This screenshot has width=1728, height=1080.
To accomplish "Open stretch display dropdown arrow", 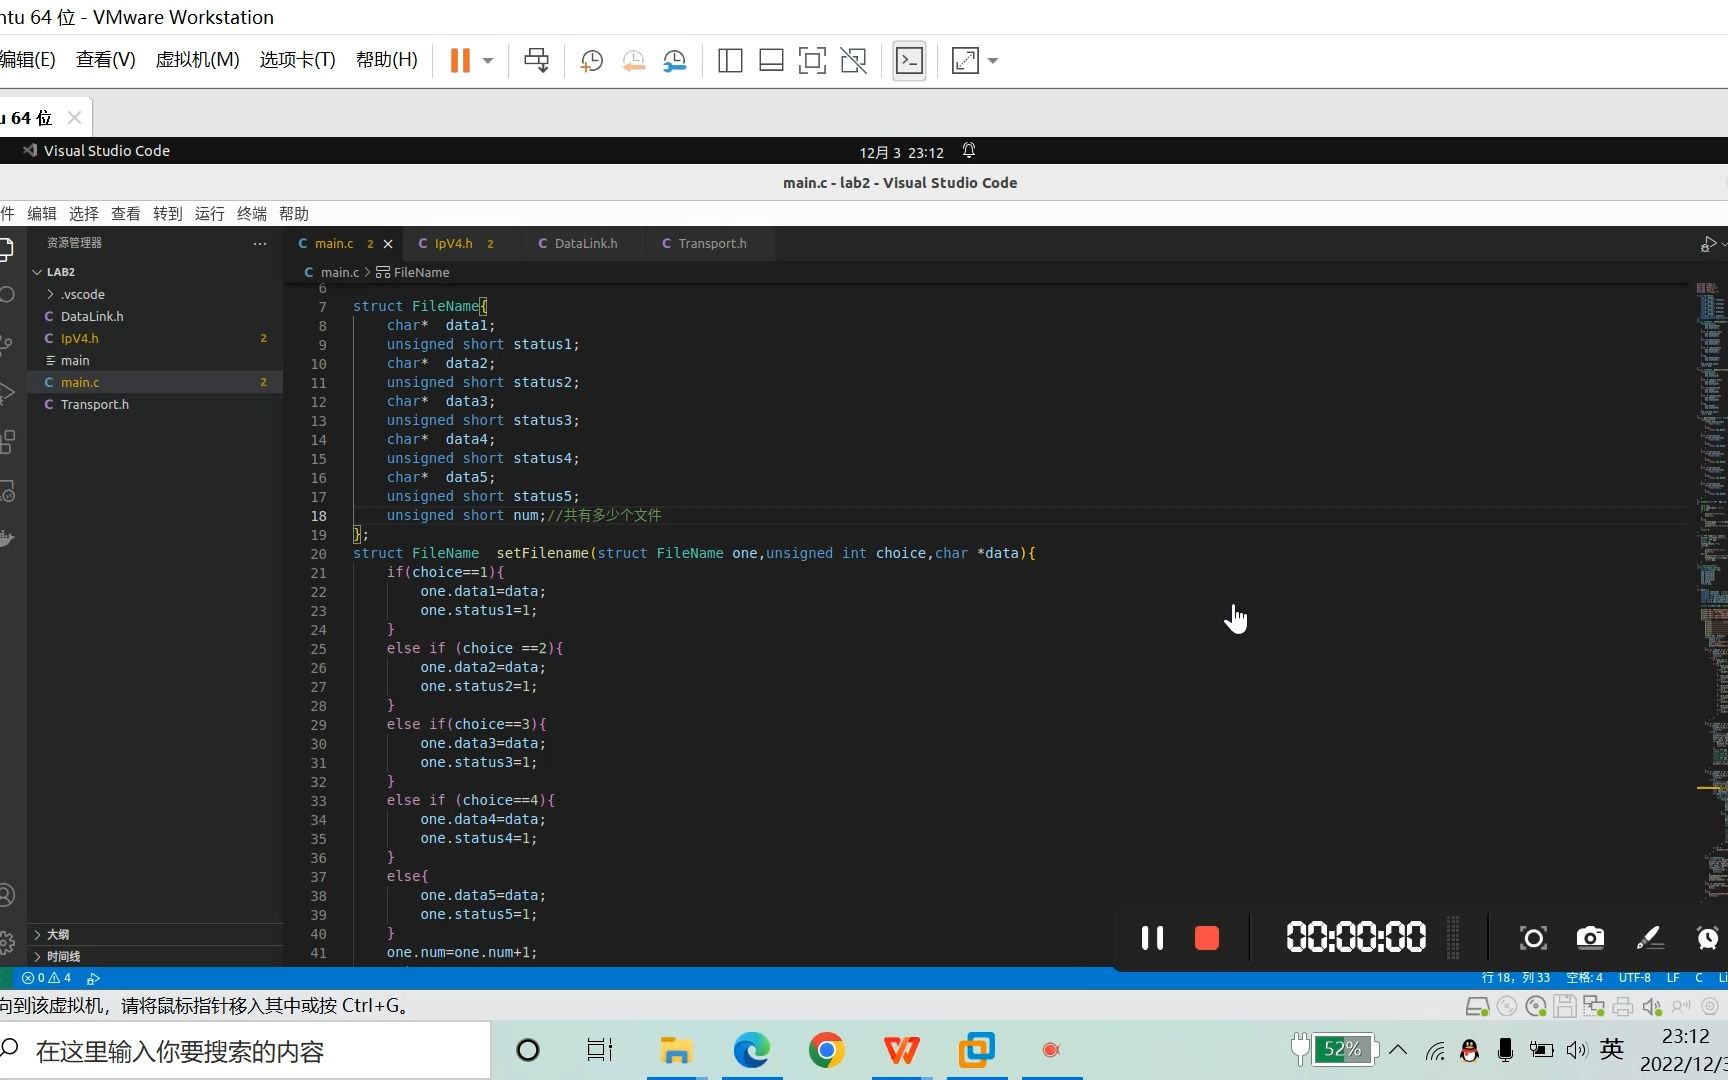I will tap(993, 61).
